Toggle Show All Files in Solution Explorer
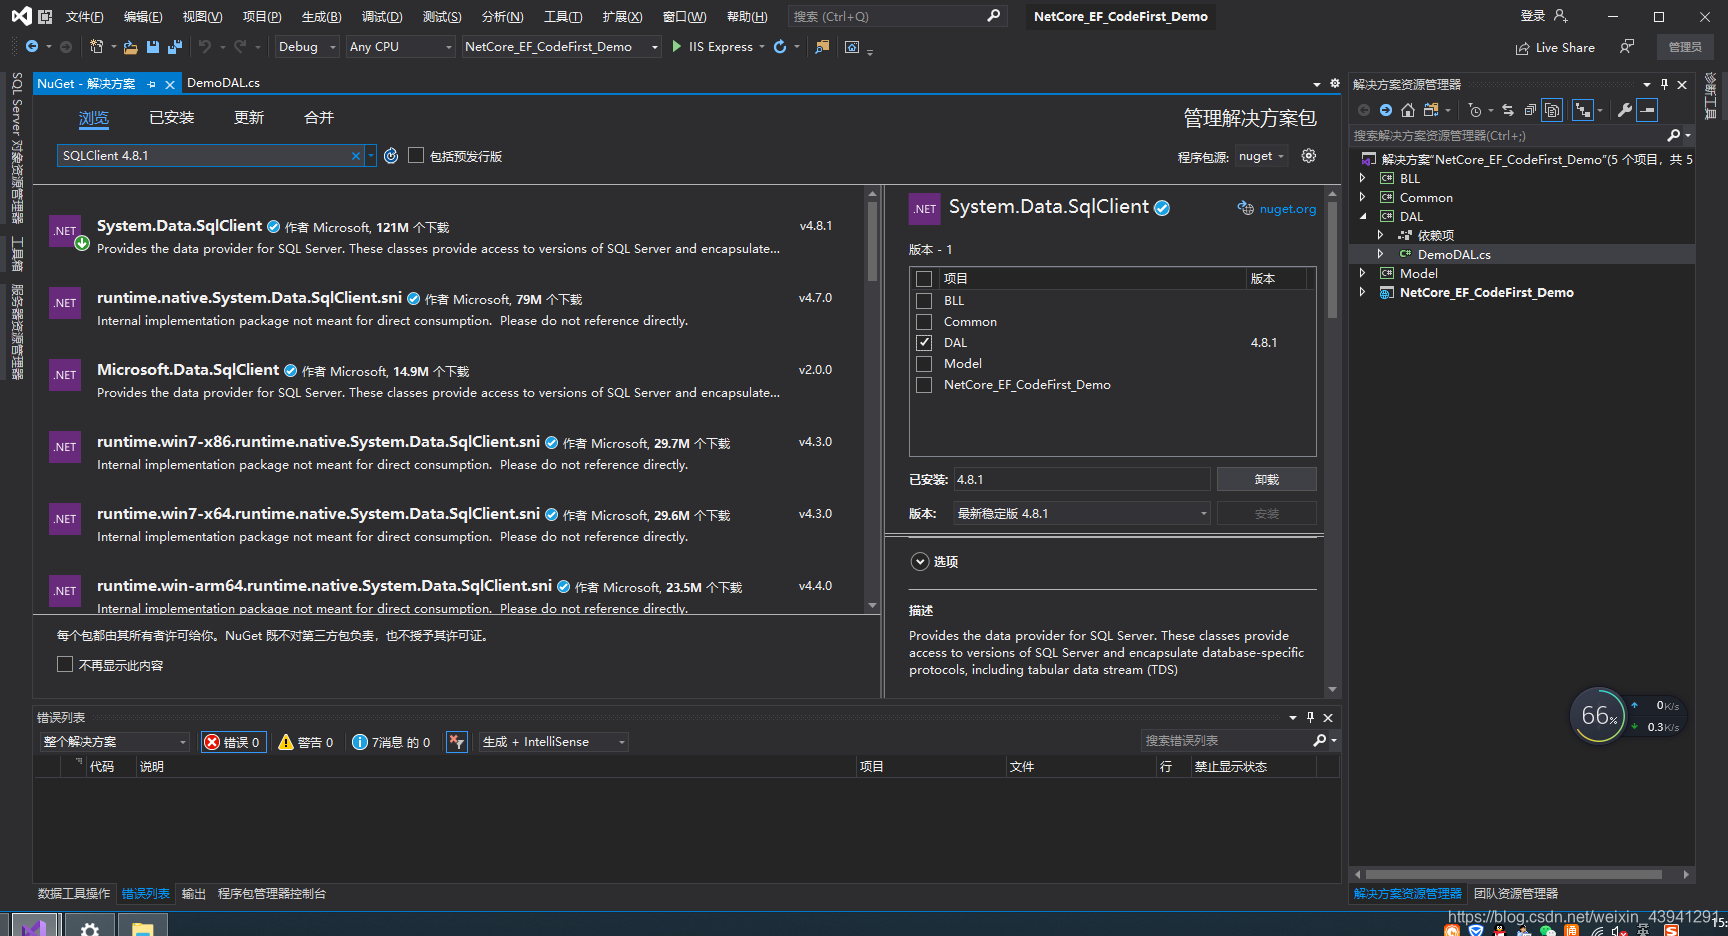 [1552, 110]
